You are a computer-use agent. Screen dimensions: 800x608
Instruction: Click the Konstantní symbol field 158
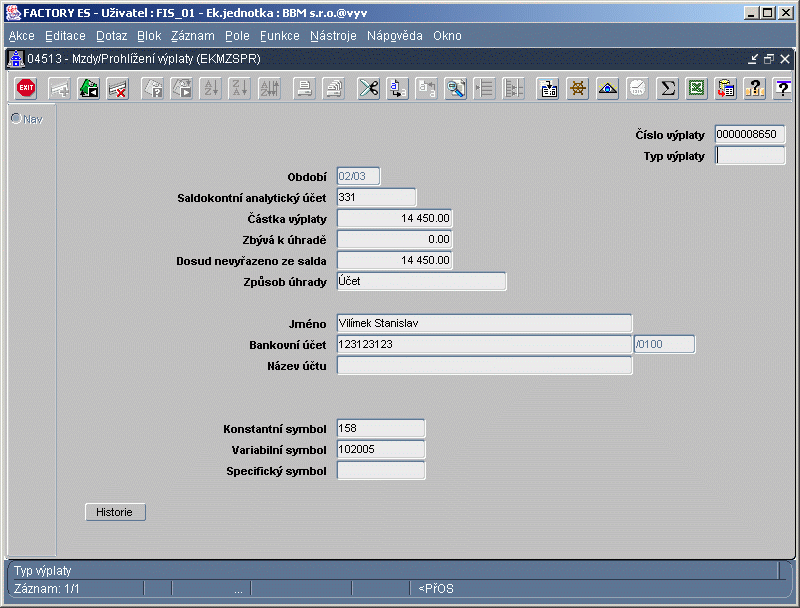[381, 428]
